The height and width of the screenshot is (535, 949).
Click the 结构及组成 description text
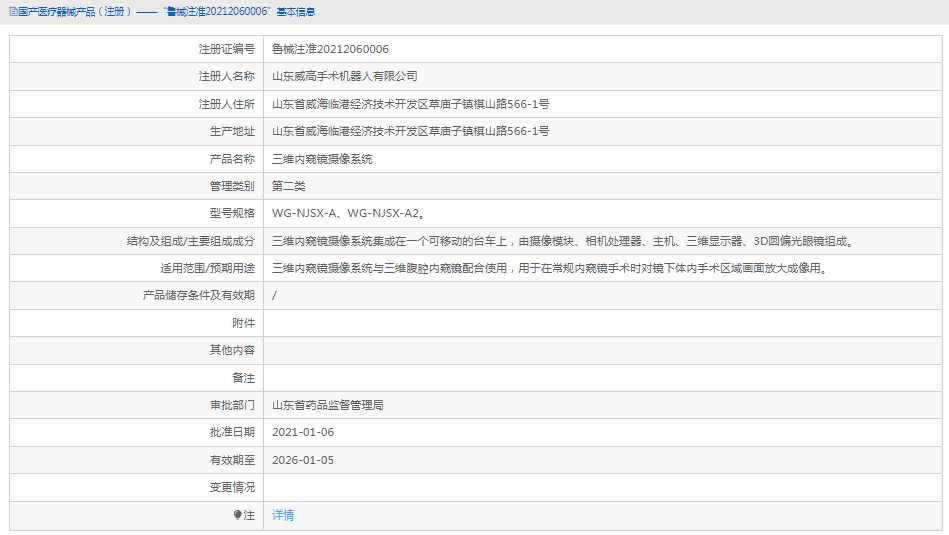563,241
